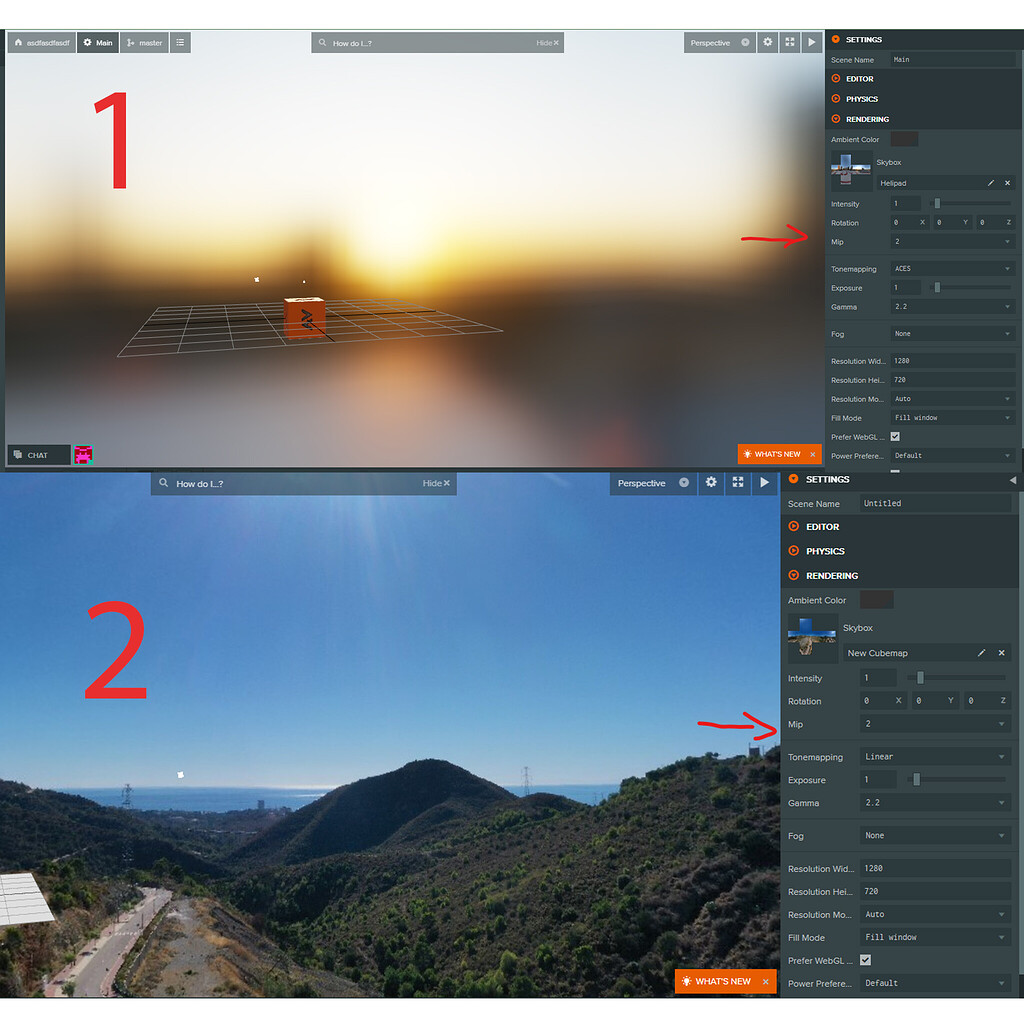The width and height of the screenshot is (1024, 1024).
Task: Open the Tonemapping dropdown showing ACES
Action: pos(952,268)
